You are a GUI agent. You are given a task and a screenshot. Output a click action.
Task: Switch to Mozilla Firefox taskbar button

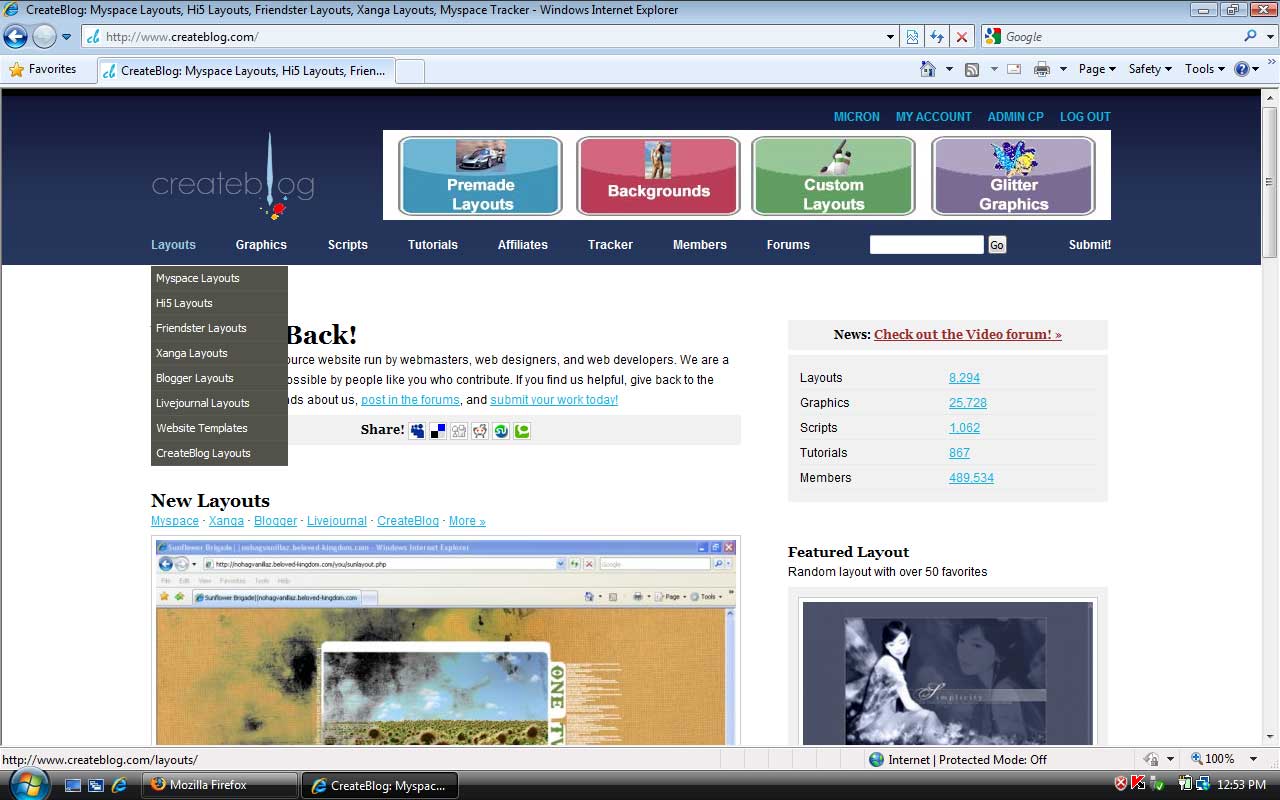coord(220,785)
